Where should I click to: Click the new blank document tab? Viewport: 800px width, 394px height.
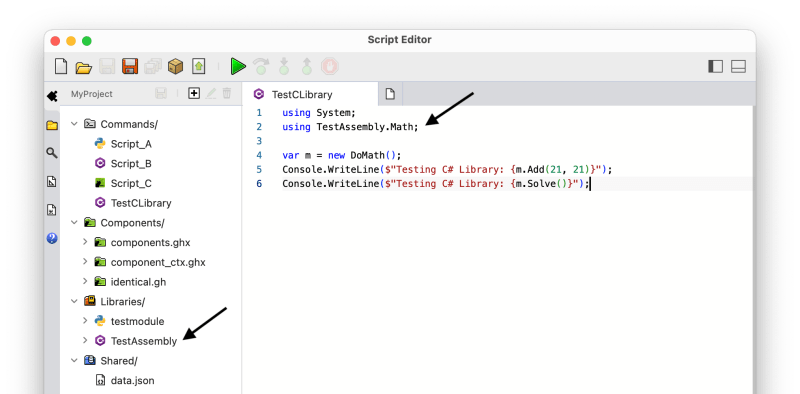390,94
